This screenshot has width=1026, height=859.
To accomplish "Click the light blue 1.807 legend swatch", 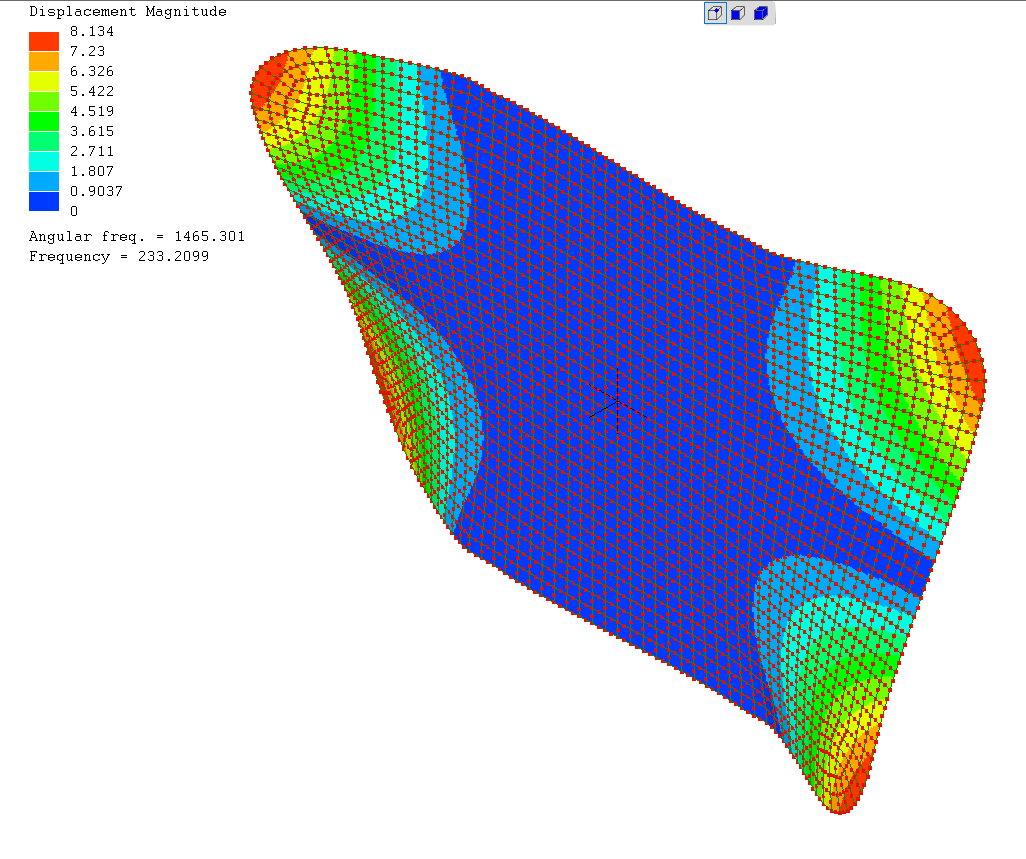I will [x=44, y=181].
